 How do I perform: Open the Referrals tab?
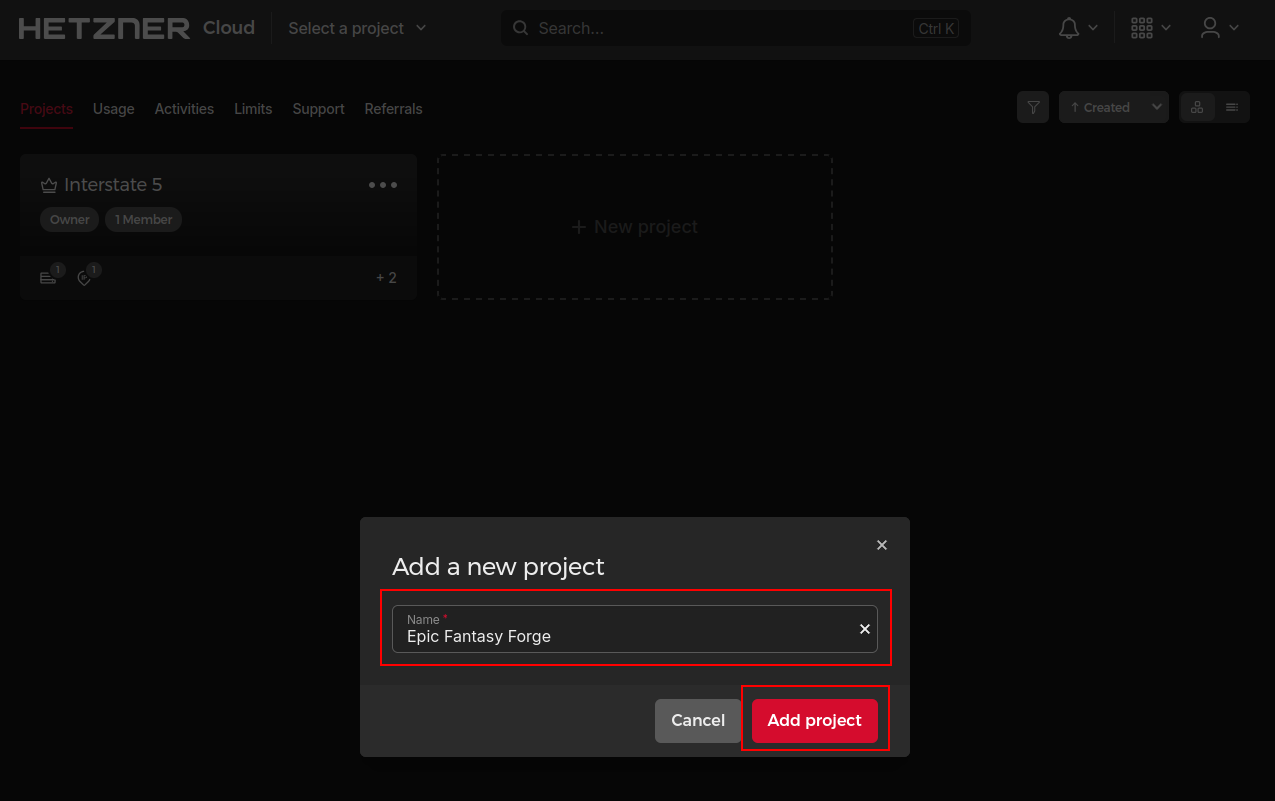click(393, 109)
